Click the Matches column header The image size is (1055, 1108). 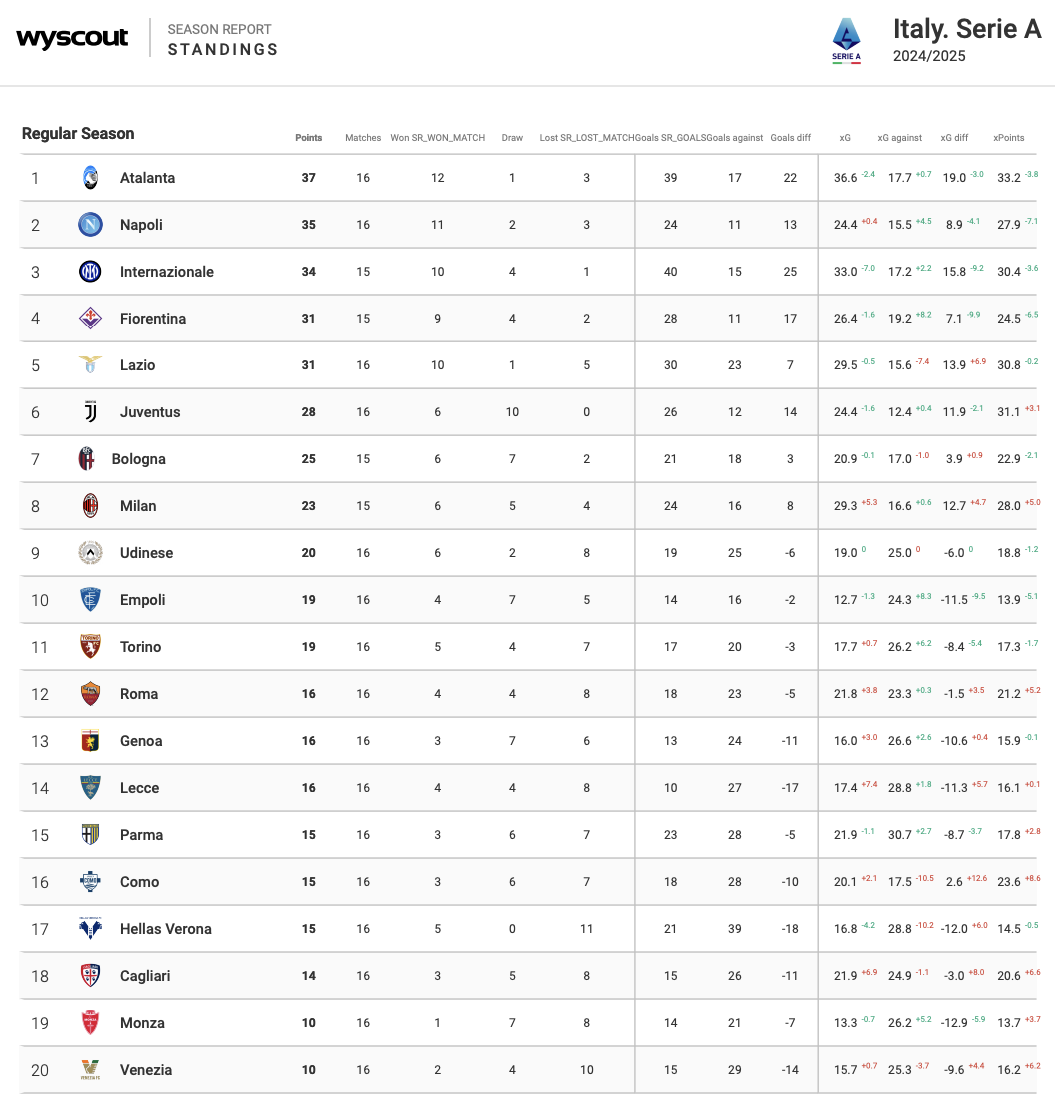(363, 138)
